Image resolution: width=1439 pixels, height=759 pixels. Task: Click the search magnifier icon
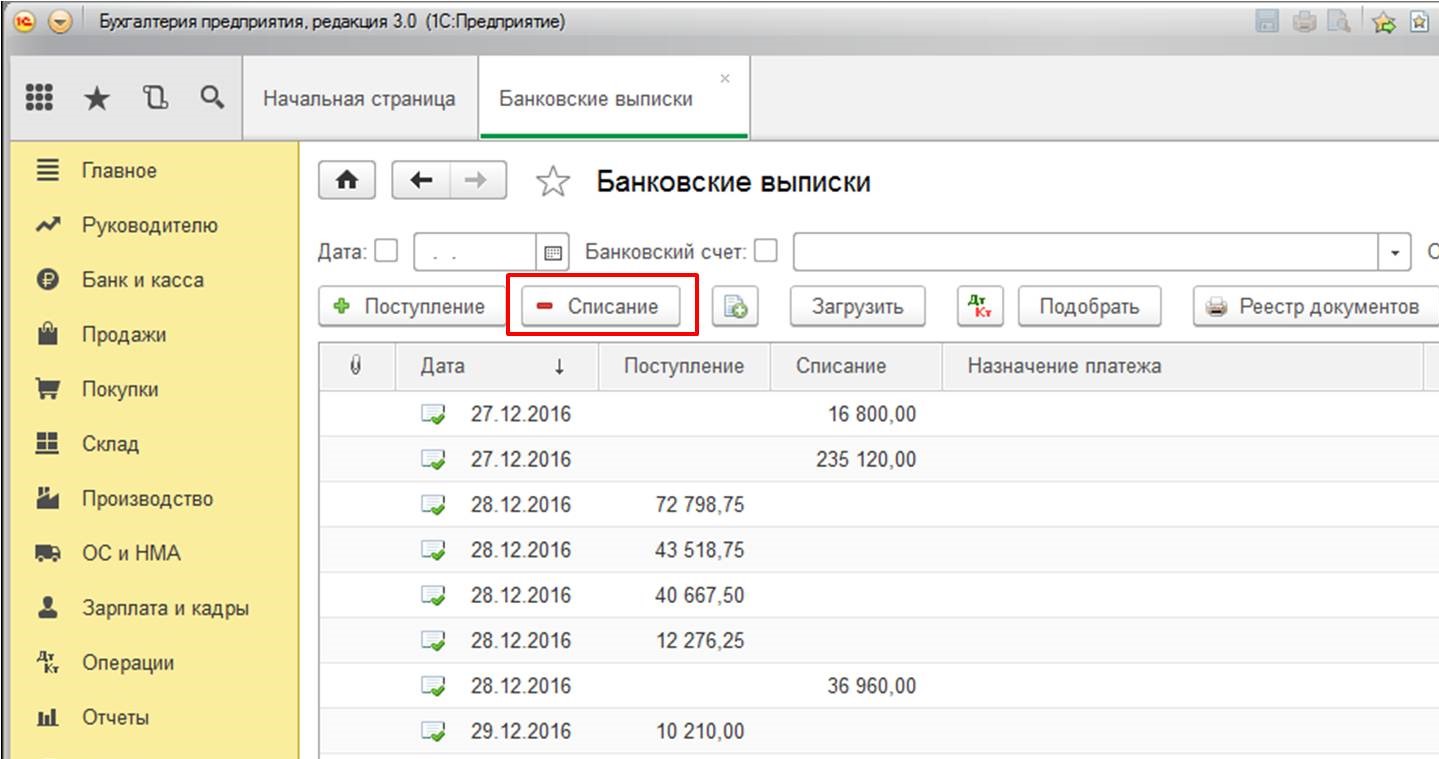[211, 97]
